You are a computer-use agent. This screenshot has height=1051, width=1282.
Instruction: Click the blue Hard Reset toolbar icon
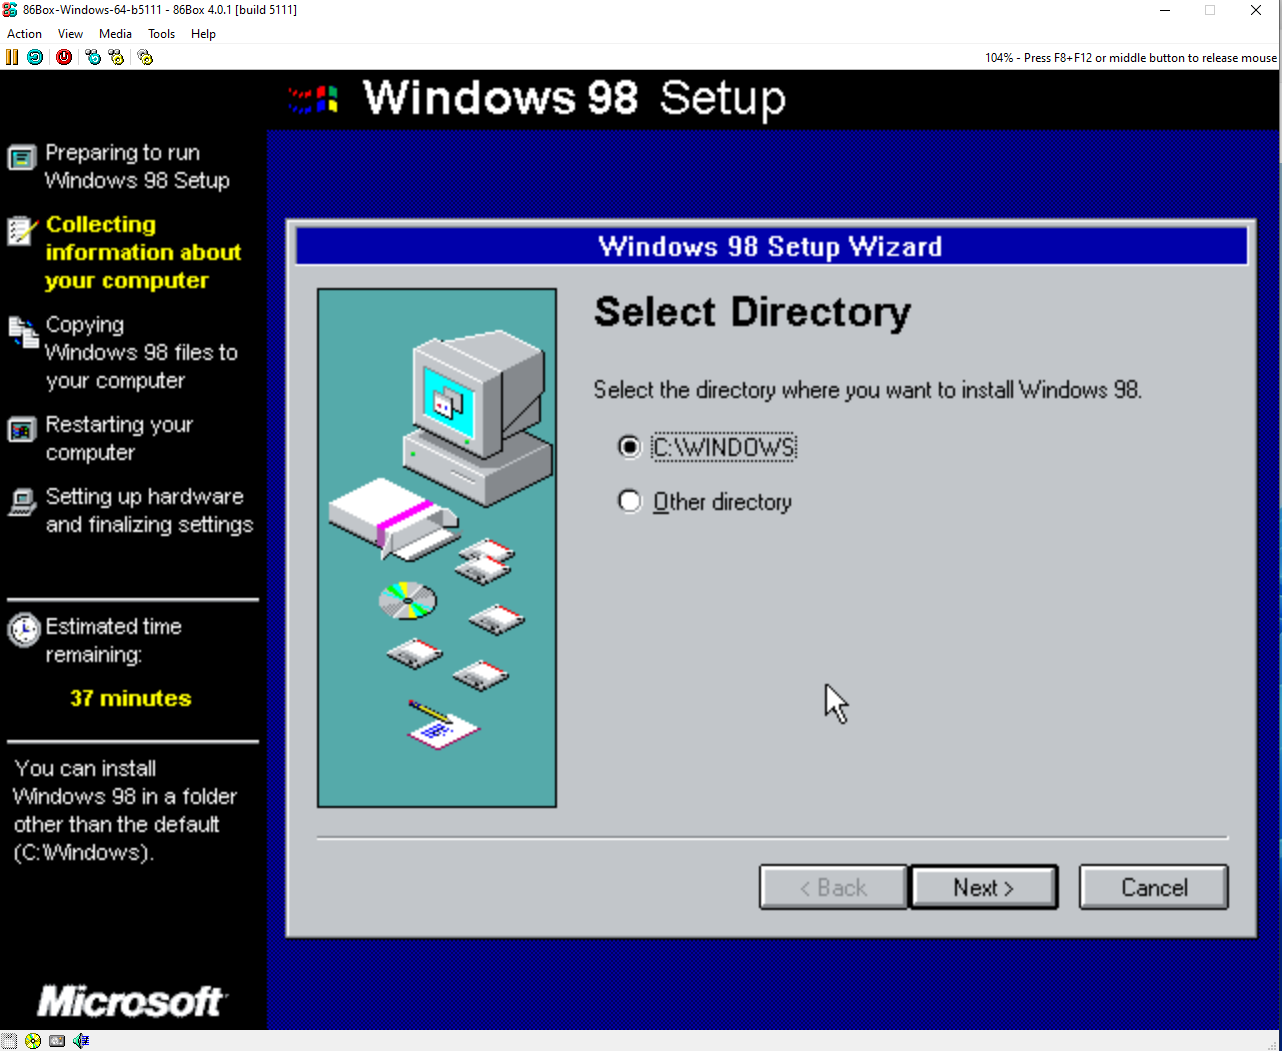tap(35, 57)
